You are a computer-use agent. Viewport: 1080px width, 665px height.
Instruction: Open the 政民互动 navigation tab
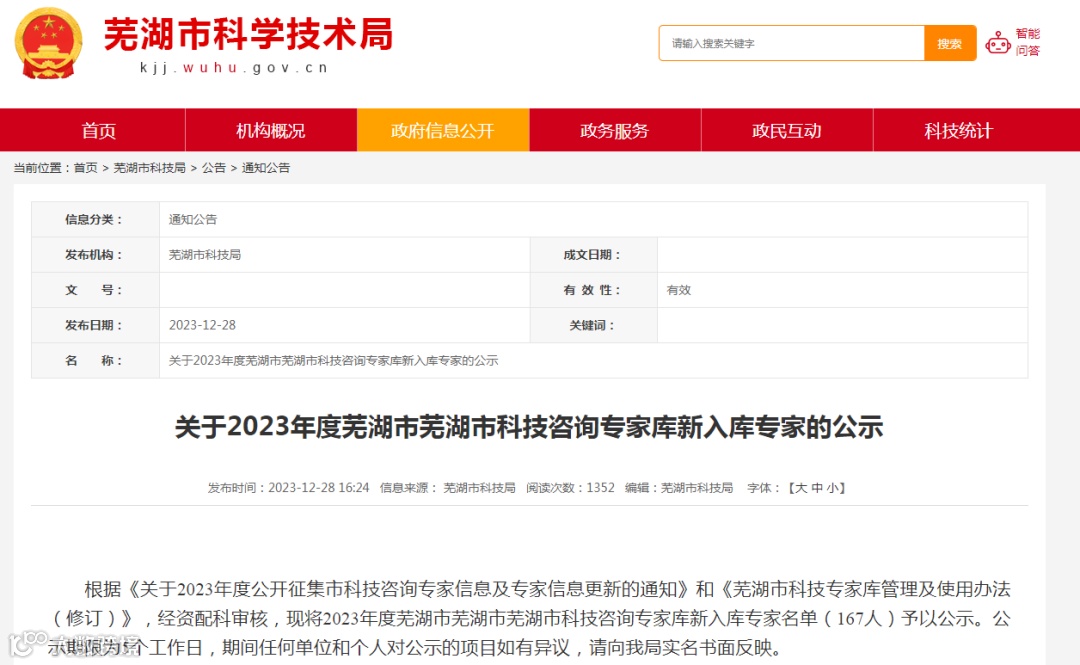click(x=787, y=130)
